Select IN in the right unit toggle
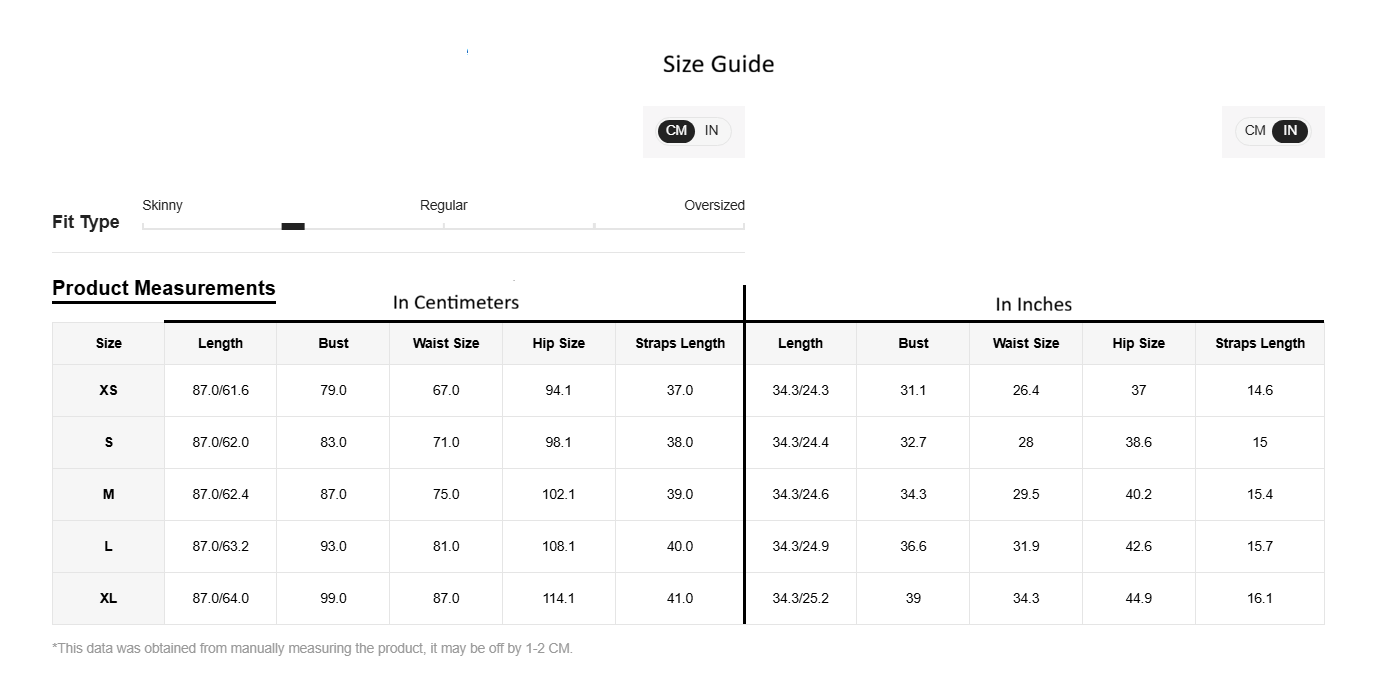 1290,131
